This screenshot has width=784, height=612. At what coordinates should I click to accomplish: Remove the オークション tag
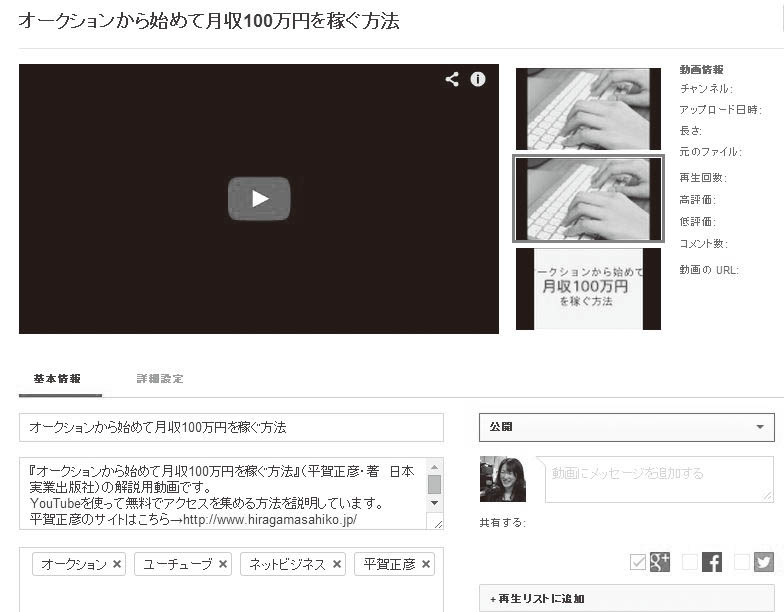tap(117, 564)
